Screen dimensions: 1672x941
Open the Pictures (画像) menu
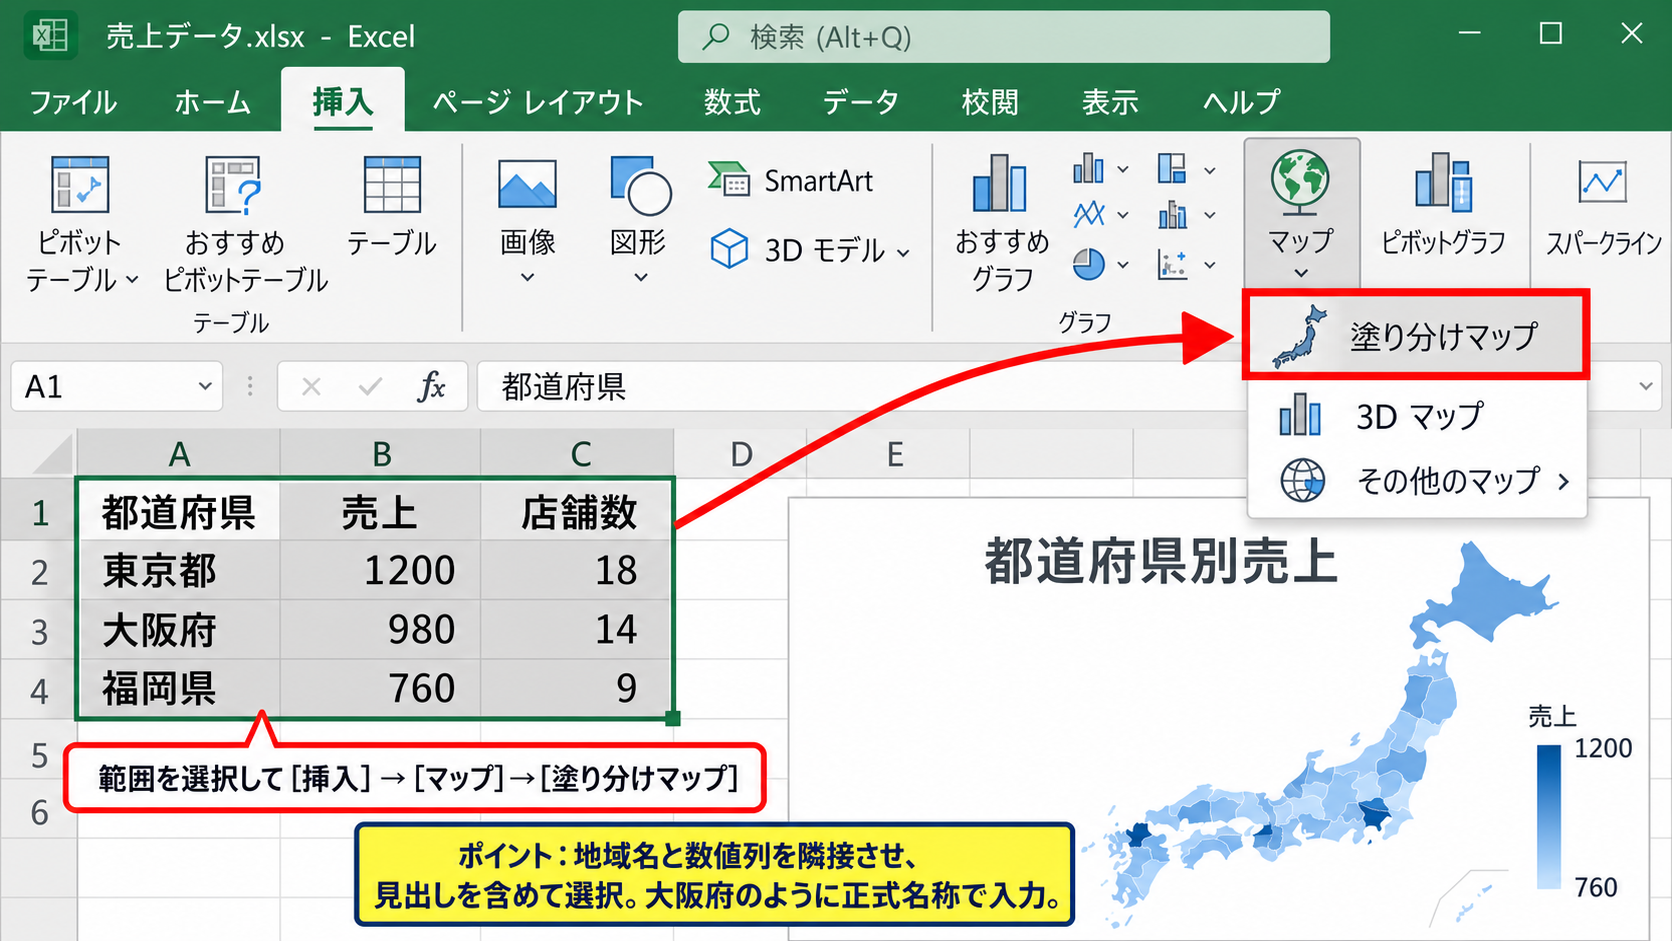coord(527,220)
